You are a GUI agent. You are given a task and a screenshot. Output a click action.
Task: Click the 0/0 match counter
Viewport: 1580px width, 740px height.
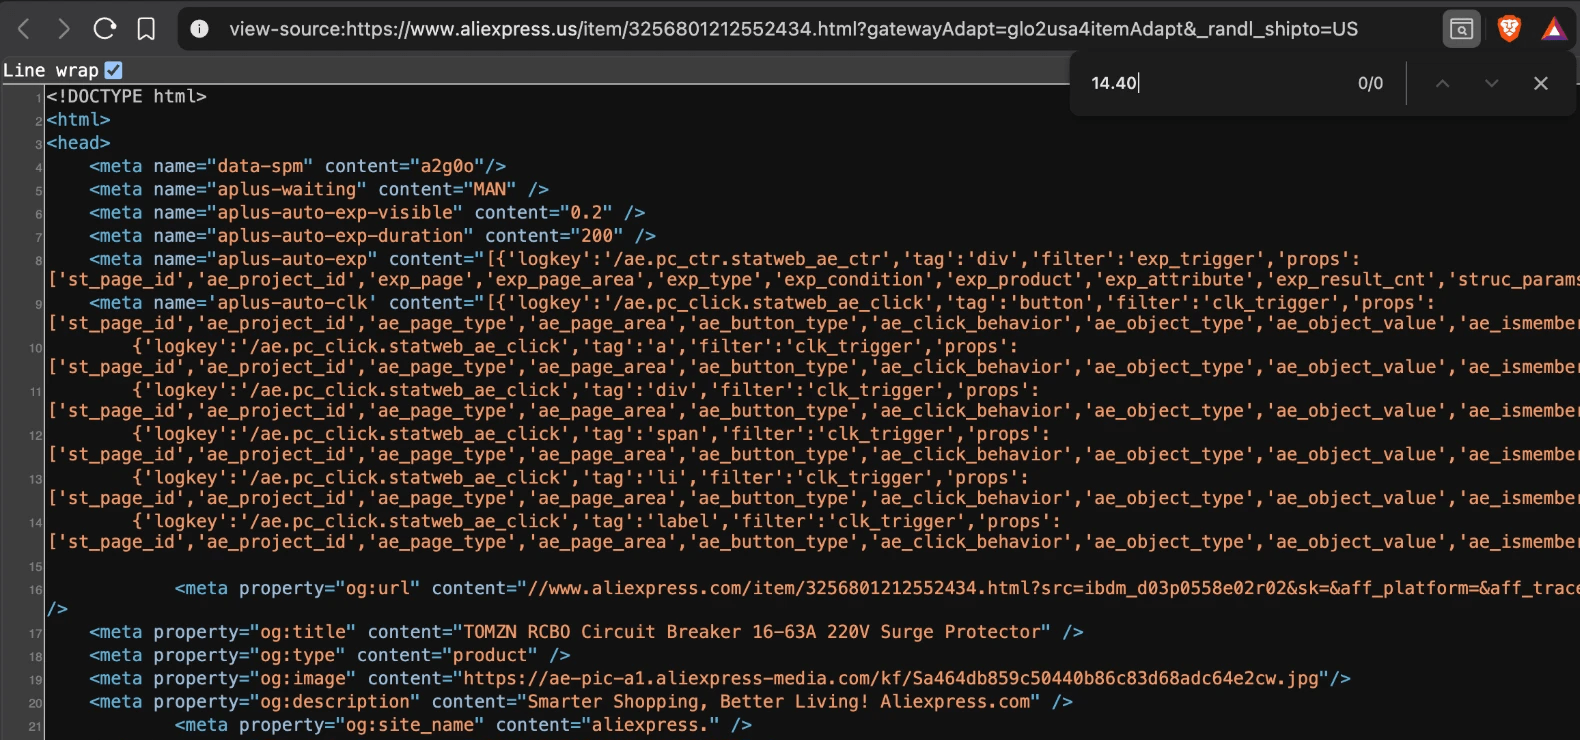pyautogui.click(x=1370, y=83)
